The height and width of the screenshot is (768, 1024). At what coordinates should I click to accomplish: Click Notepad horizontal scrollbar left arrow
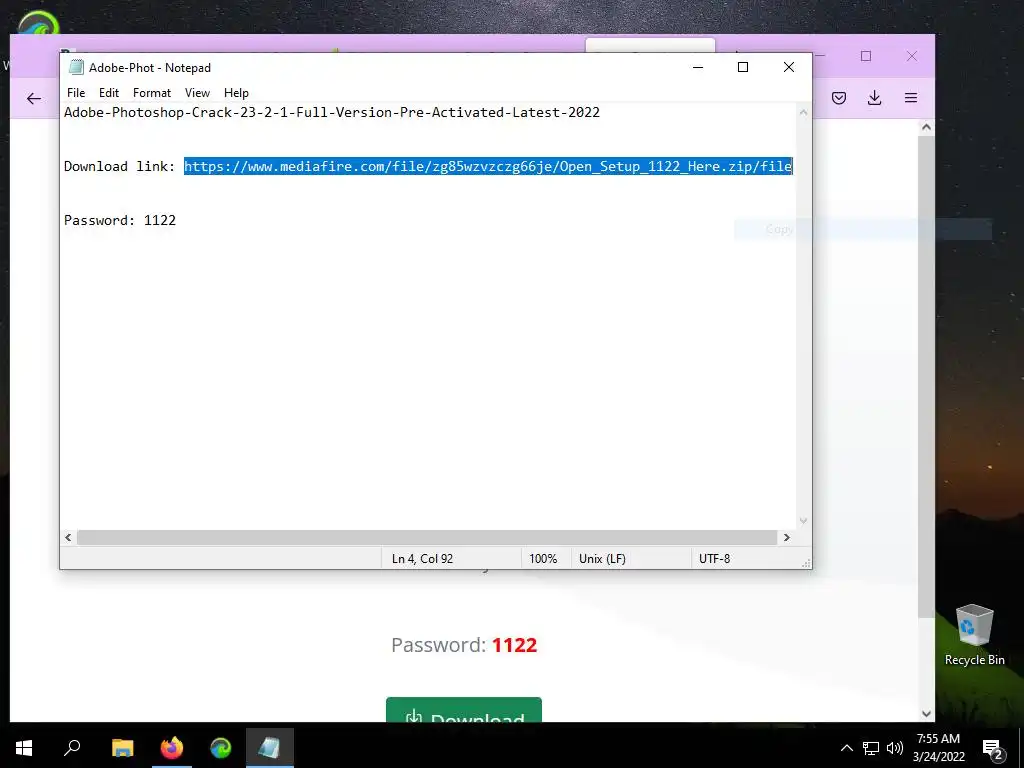(68, 537)
